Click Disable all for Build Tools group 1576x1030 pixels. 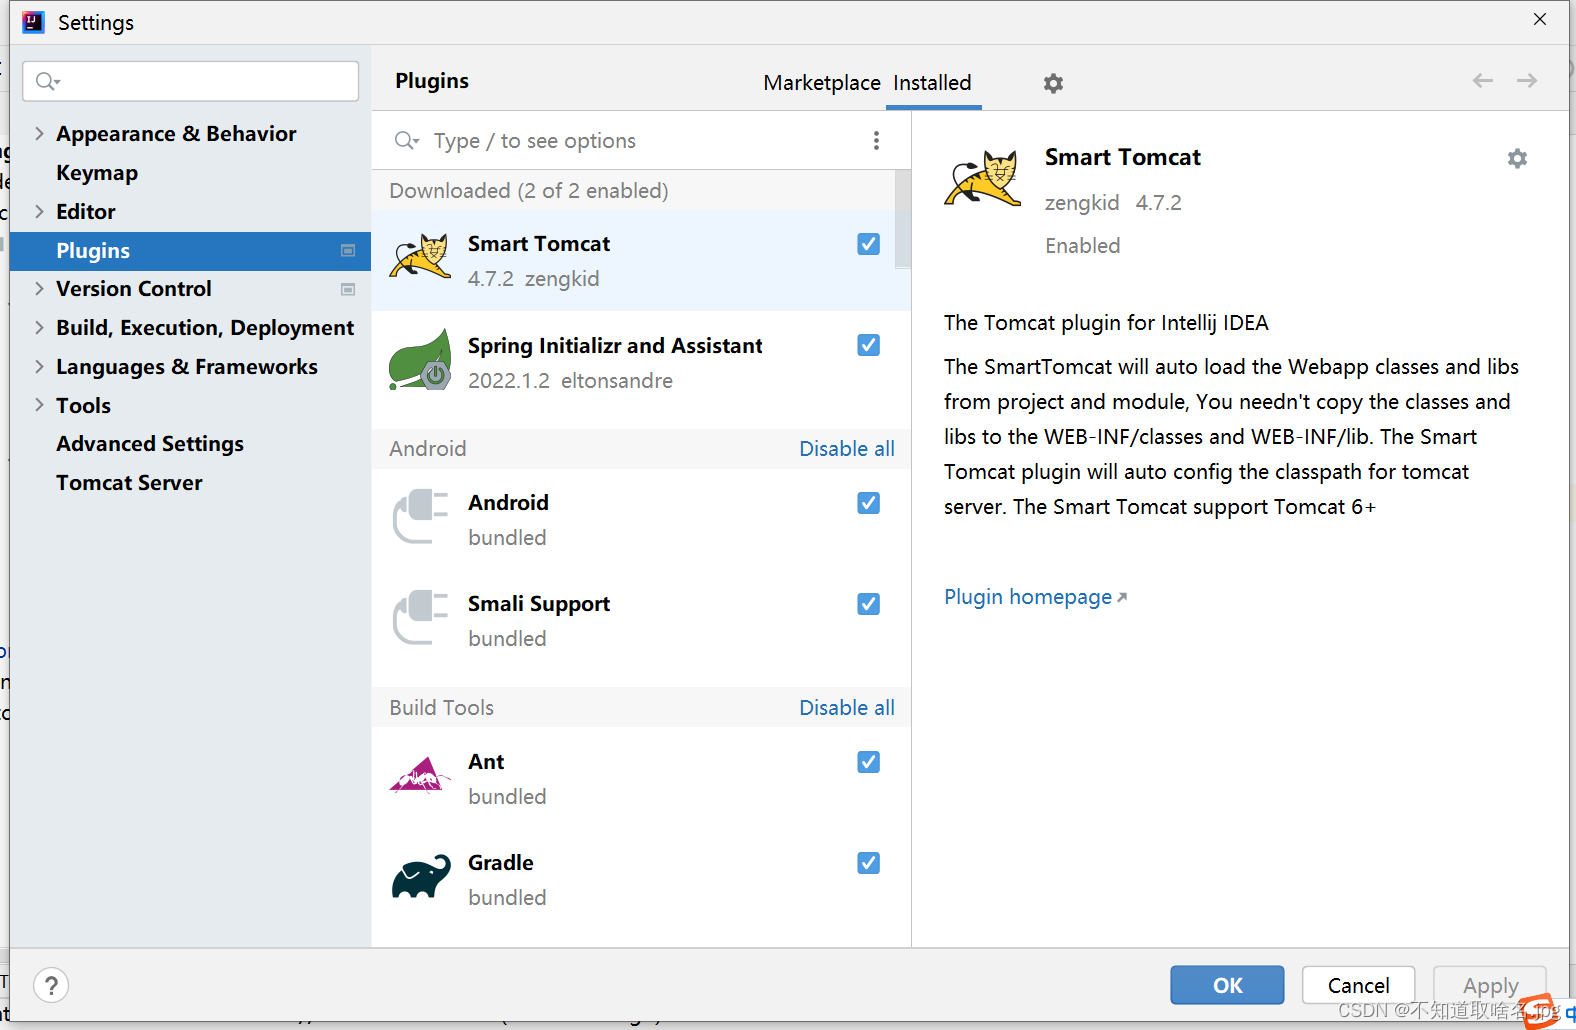(847, 708)
